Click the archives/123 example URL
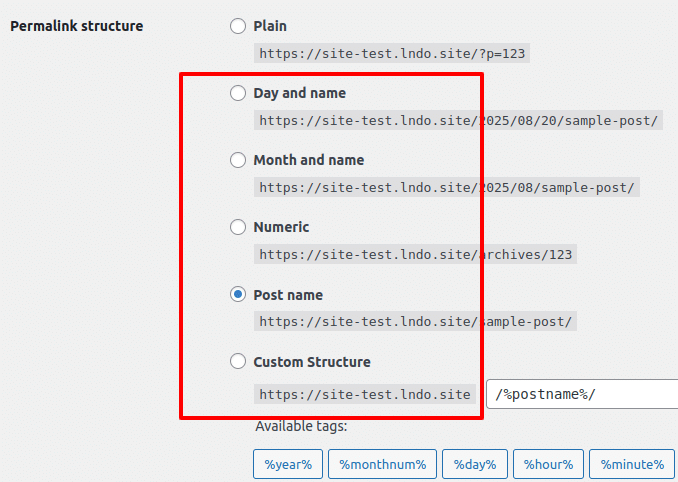This screenshot has width=678, height=482. [416, 255]
